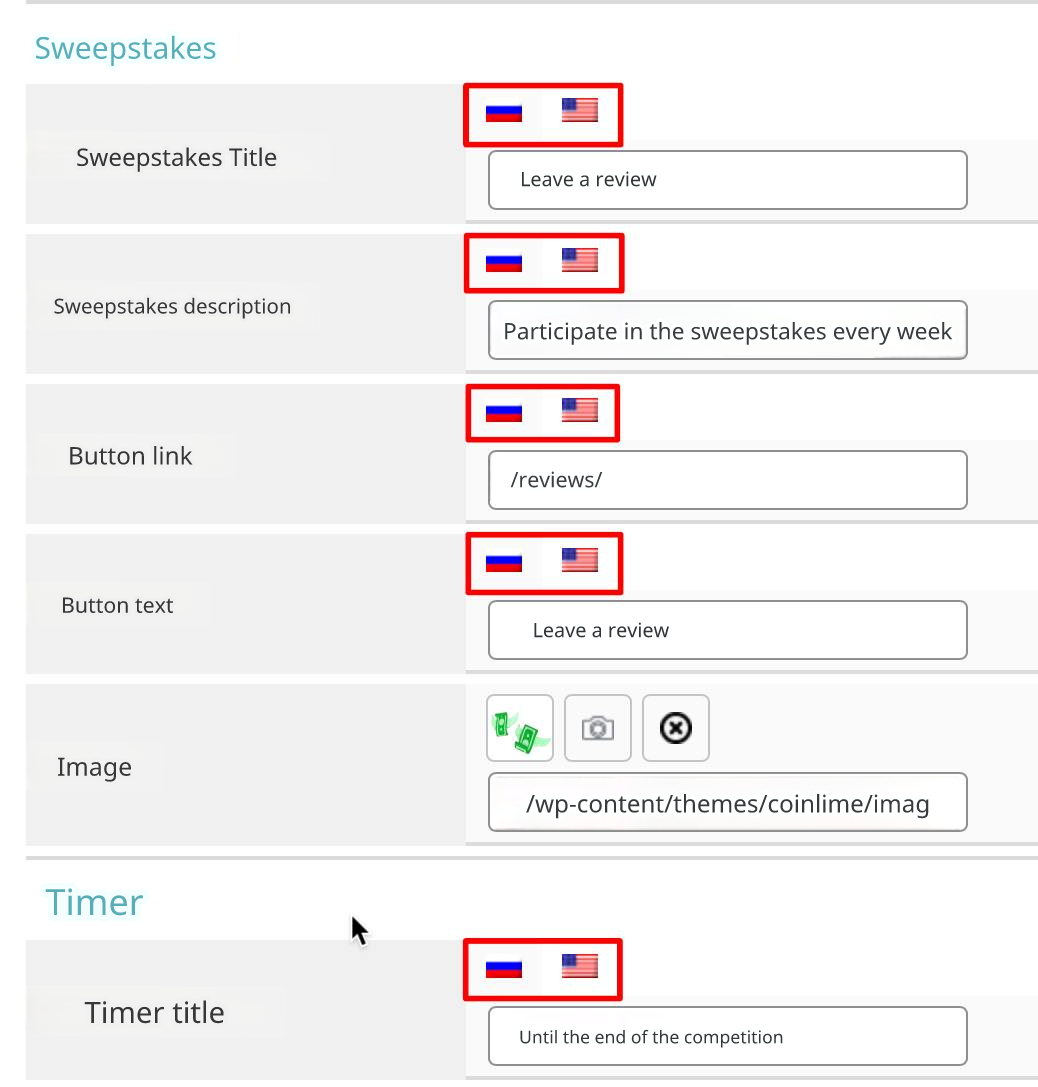This screenshot has width=1038, height=1087.
Task: Click the camera upload image icon
Action: pos(598,728)
